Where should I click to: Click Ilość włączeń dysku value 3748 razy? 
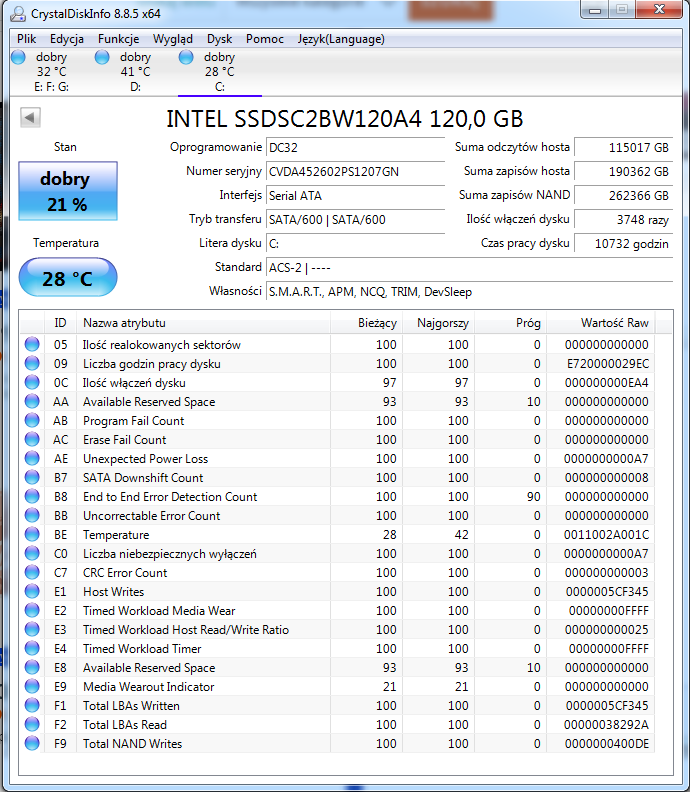click(624, 220)
